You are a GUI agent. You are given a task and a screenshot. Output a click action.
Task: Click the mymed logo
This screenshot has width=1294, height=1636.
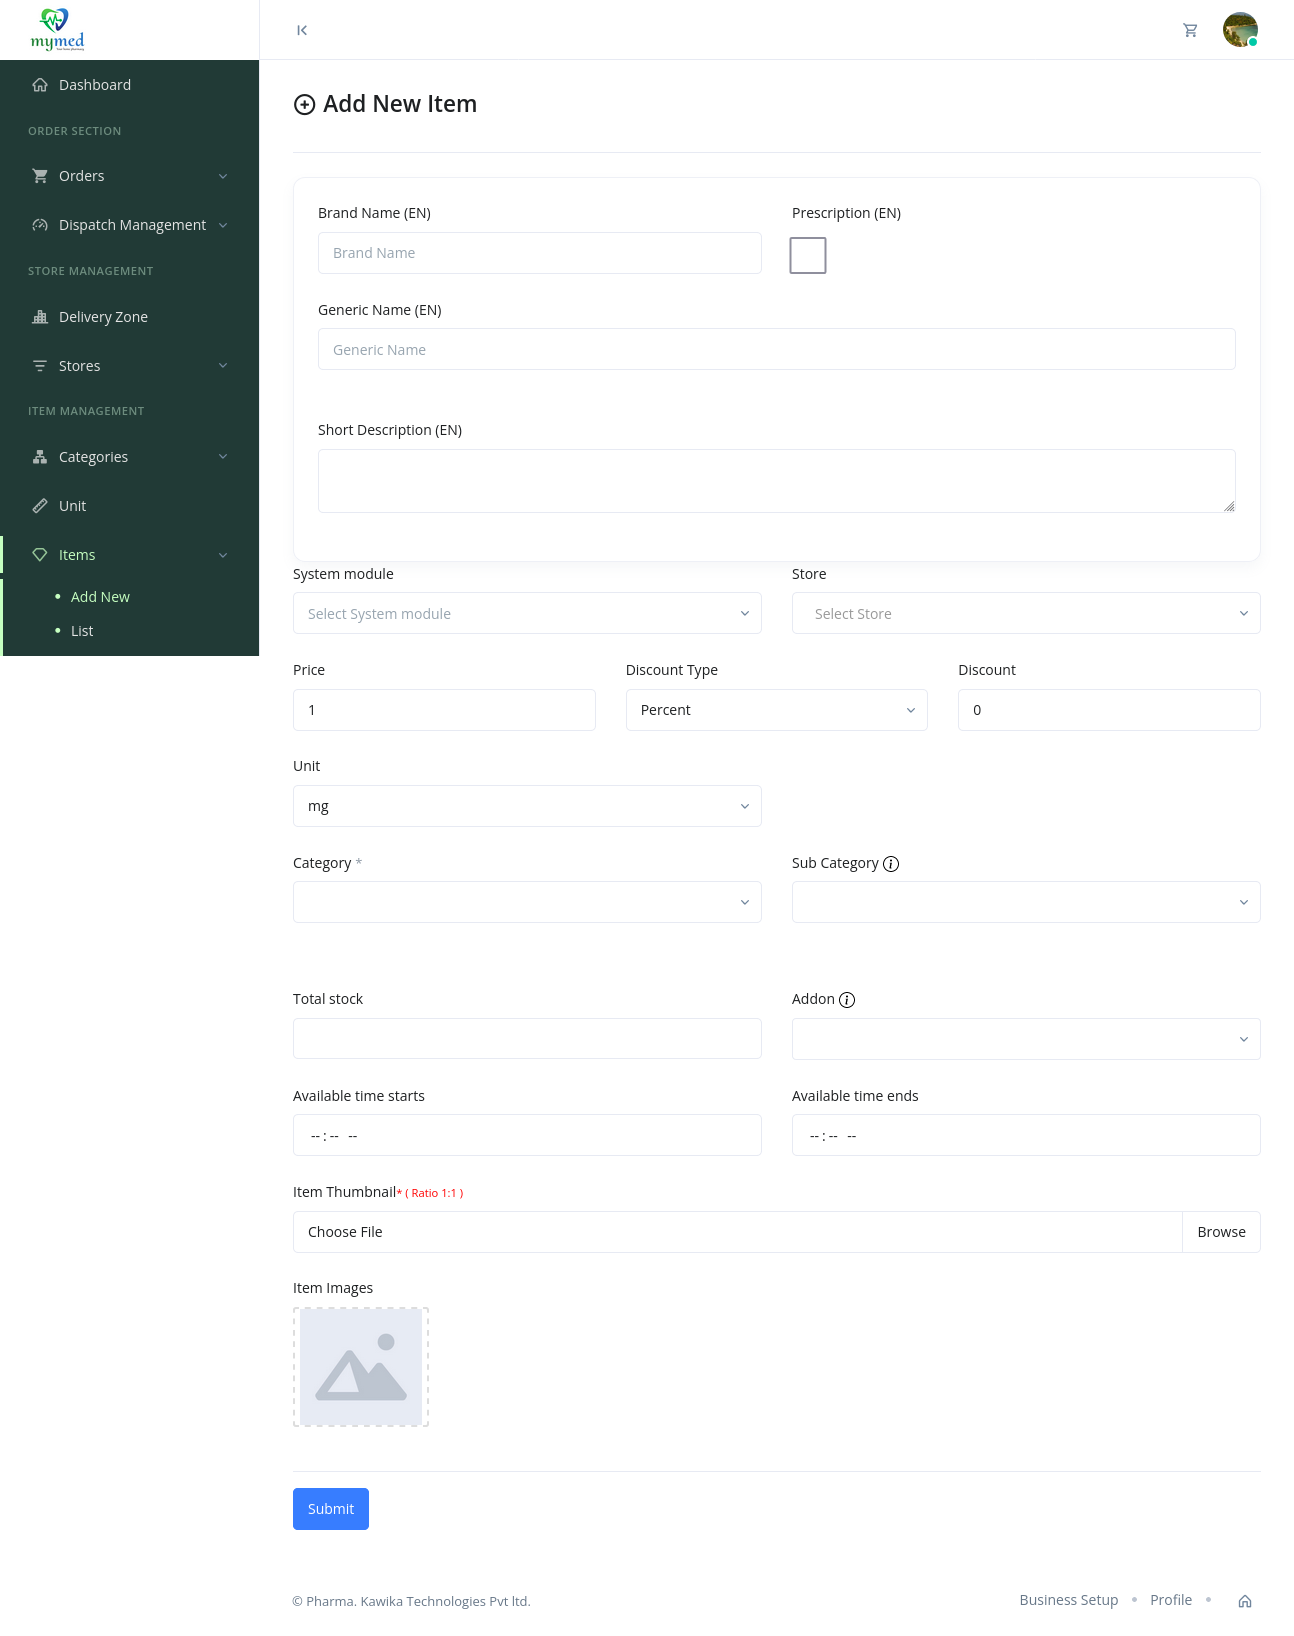point(57,30)
